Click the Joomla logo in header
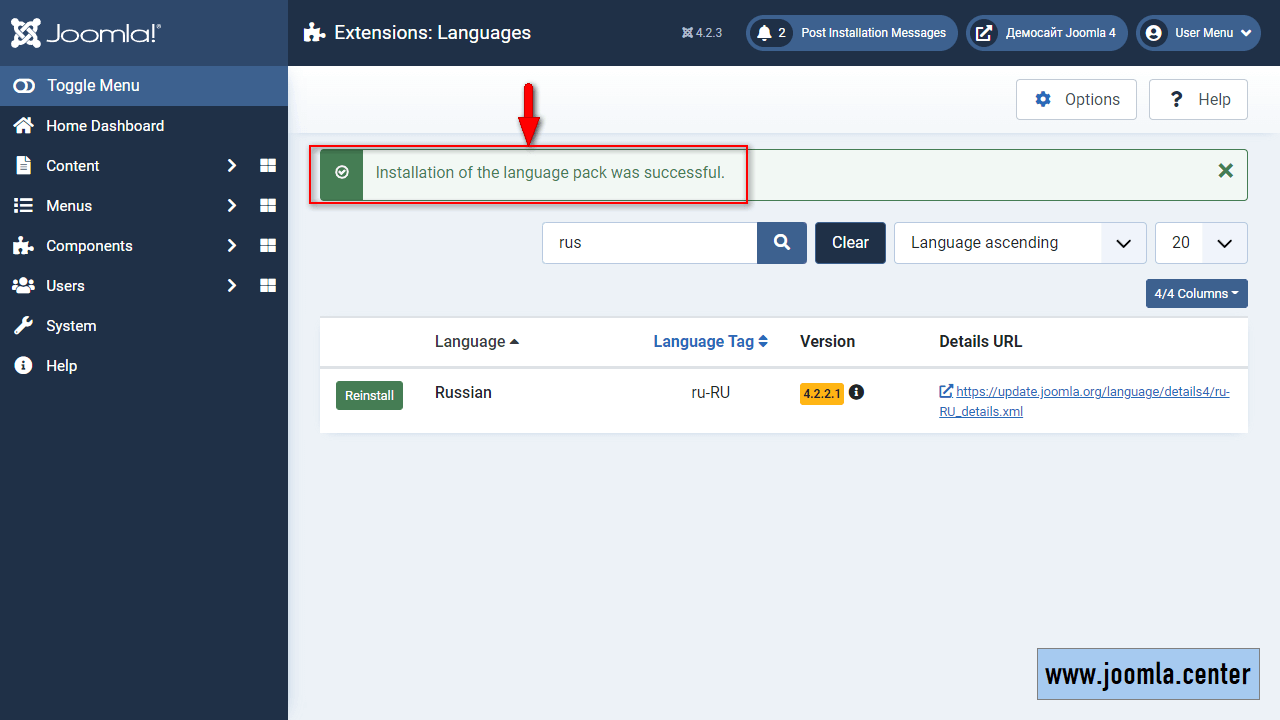Image resolution: width=1280 pixels, height=720 pixels. 86,33
